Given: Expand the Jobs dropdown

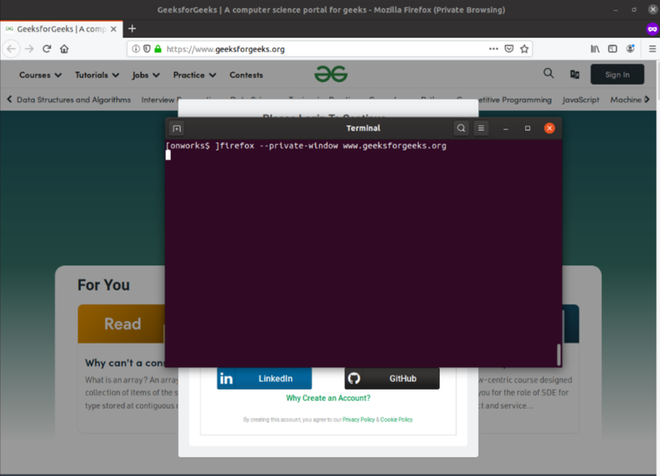Looking at the screenshot, I should (146, 75).
